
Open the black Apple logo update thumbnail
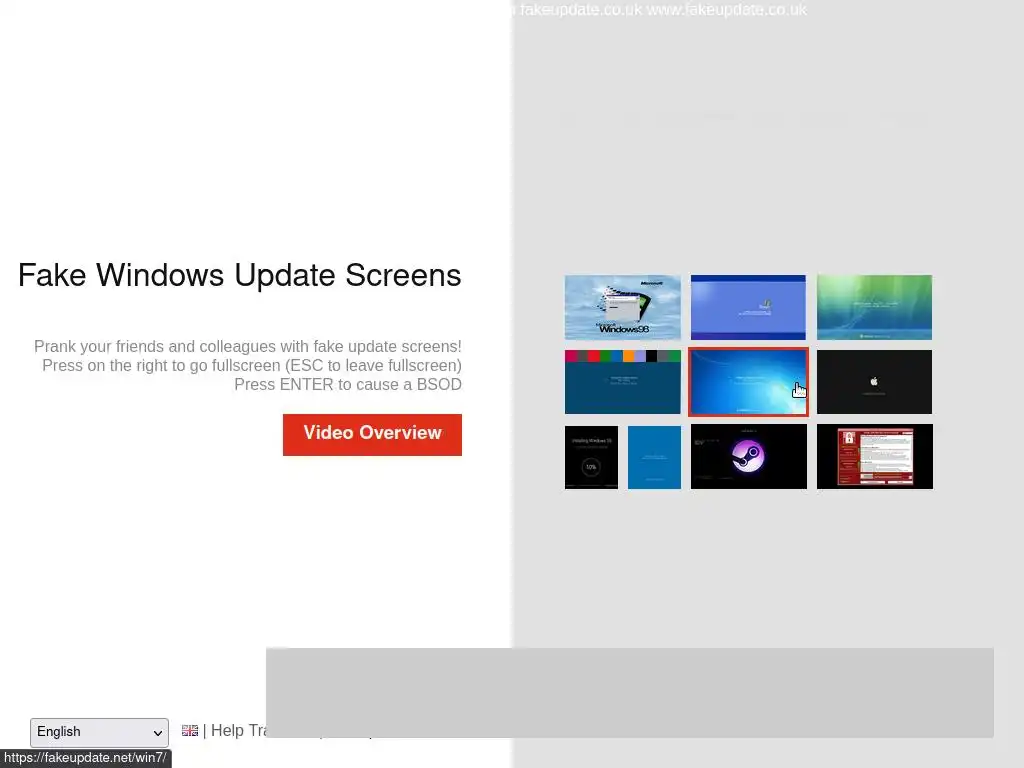point(874,382)
